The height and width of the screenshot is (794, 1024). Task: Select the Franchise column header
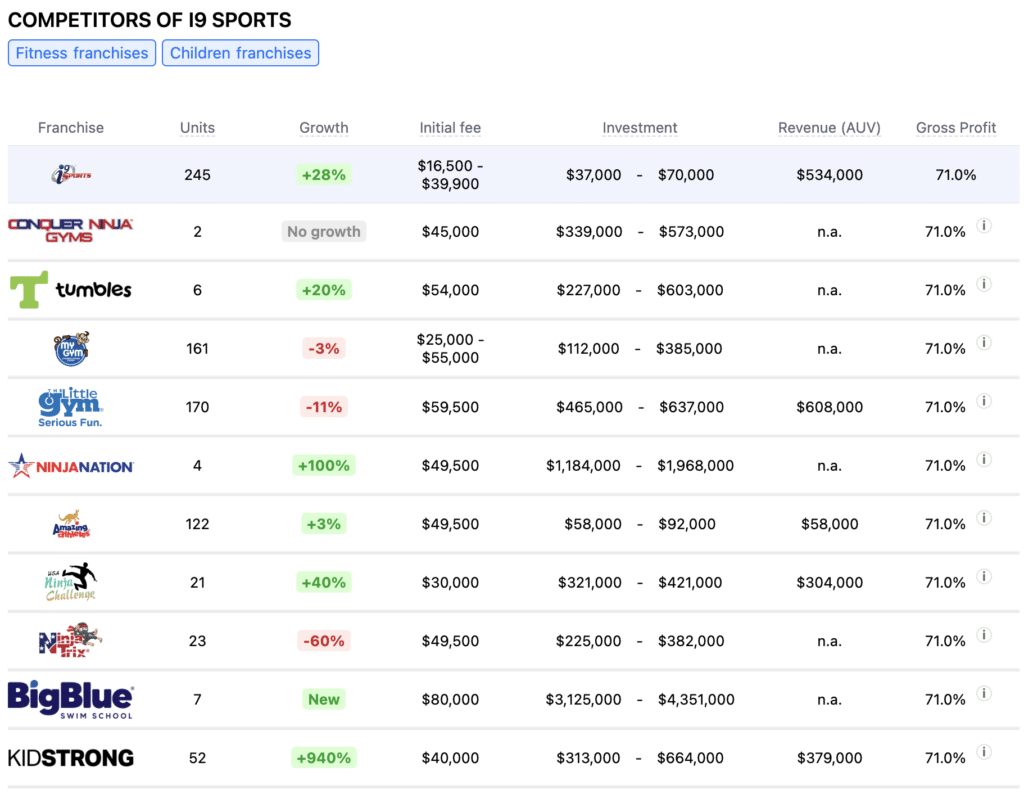coord(71,127)
